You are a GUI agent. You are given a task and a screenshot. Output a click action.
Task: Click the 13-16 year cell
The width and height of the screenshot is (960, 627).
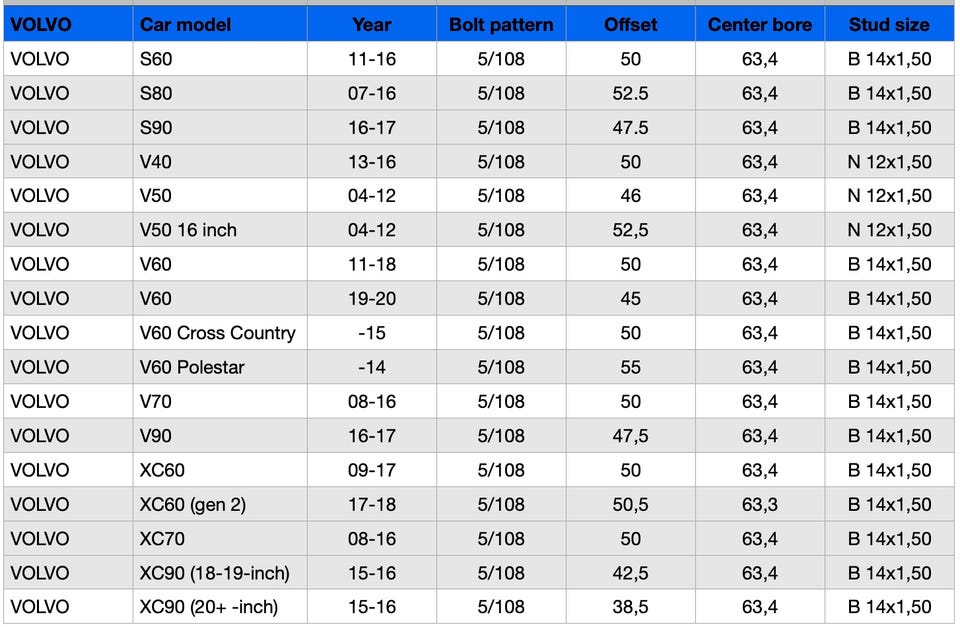(x=372, y=162)
